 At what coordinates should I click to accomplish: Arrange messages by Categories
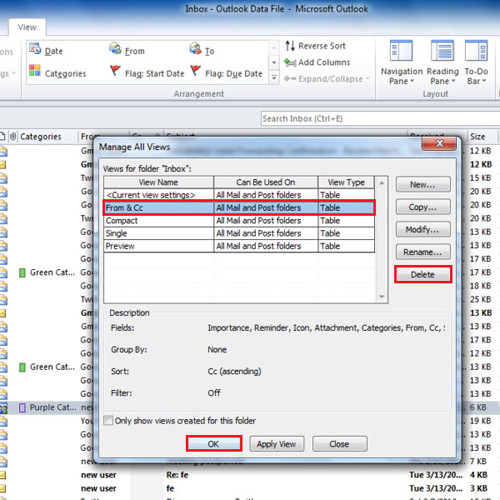click(x=57, y=73)
